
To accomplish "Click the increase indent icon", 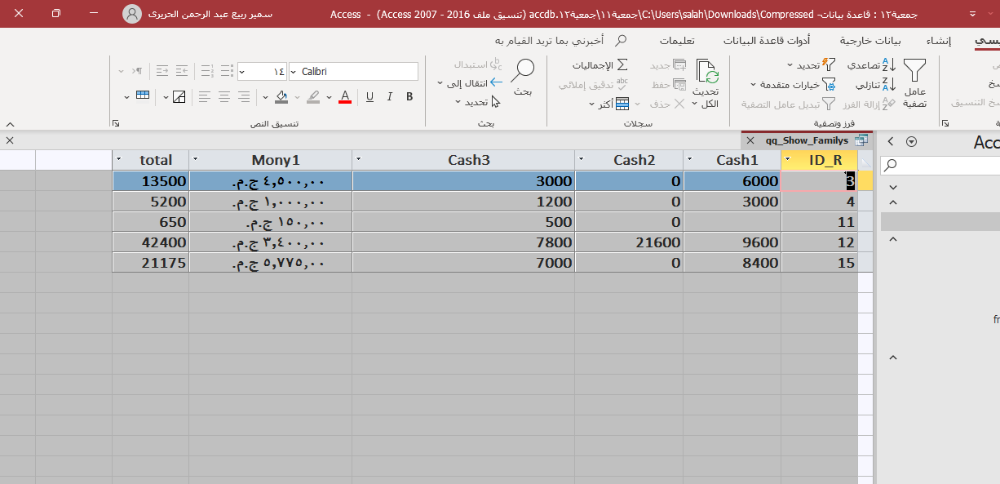I will tap(162, 71).
